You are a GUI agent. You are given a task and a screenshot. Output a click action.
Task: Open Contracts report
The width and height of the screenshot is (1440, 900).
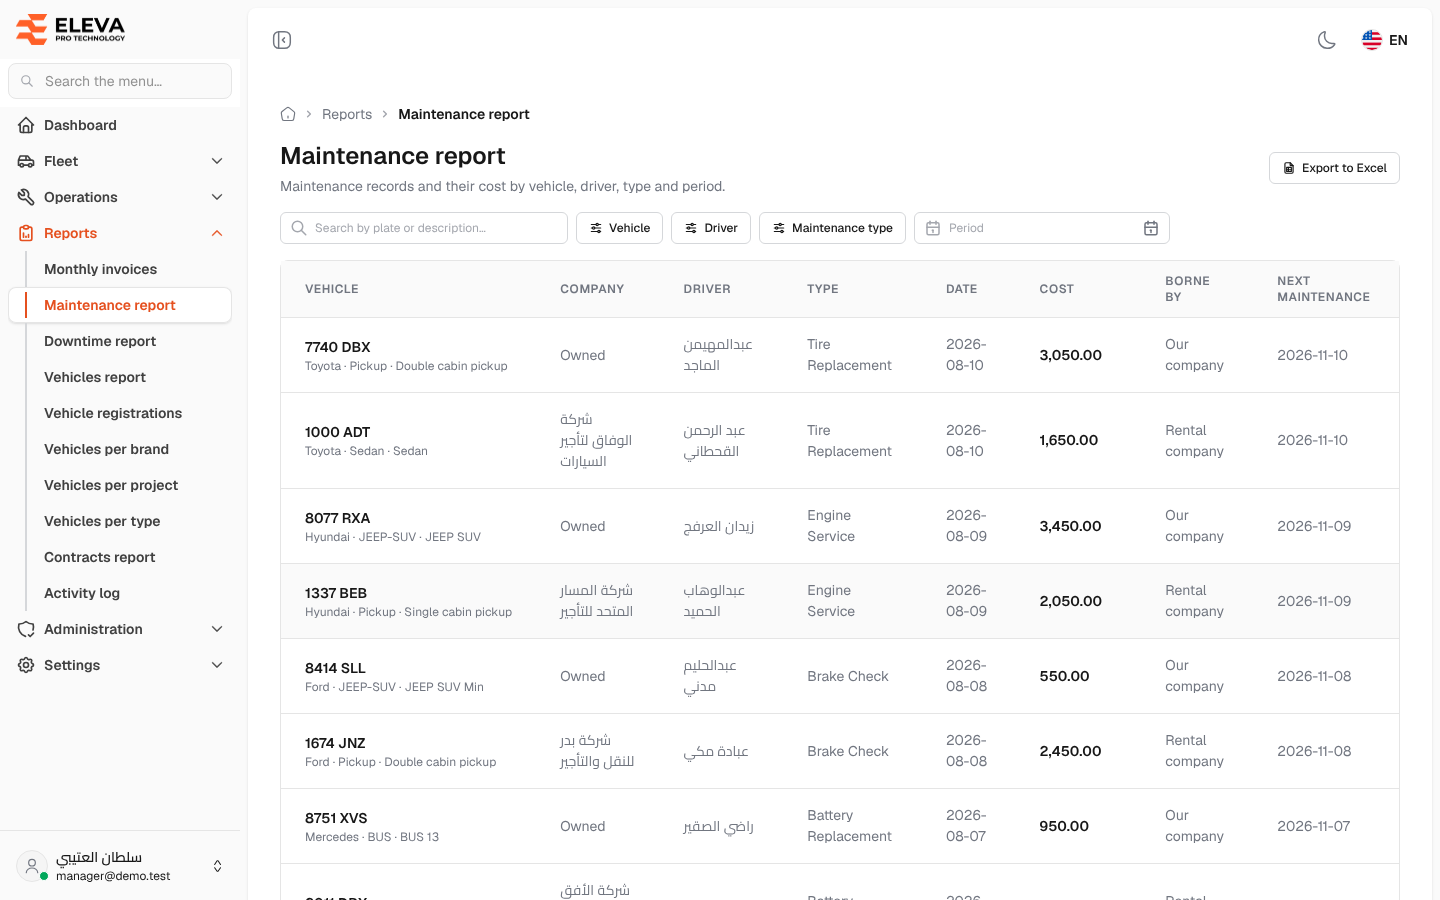[100, 557]
